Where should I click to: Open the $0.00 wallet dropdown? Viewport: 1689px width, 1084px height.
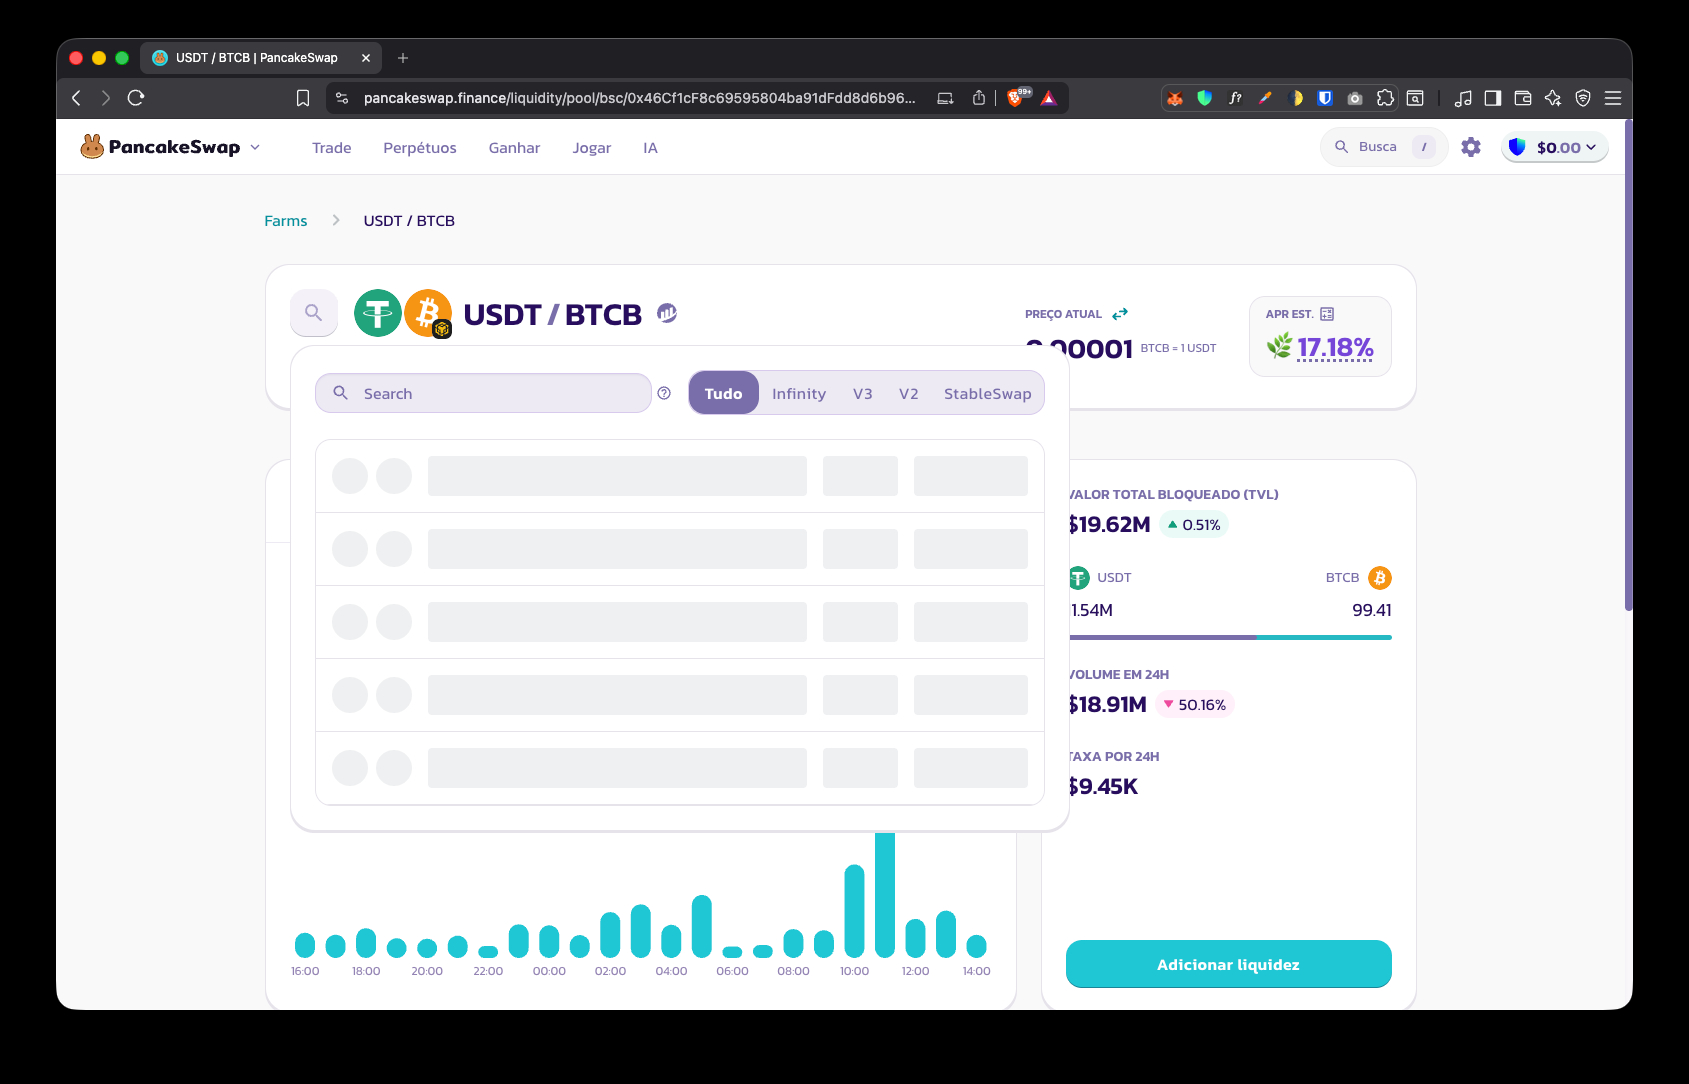coord(1555,147)
